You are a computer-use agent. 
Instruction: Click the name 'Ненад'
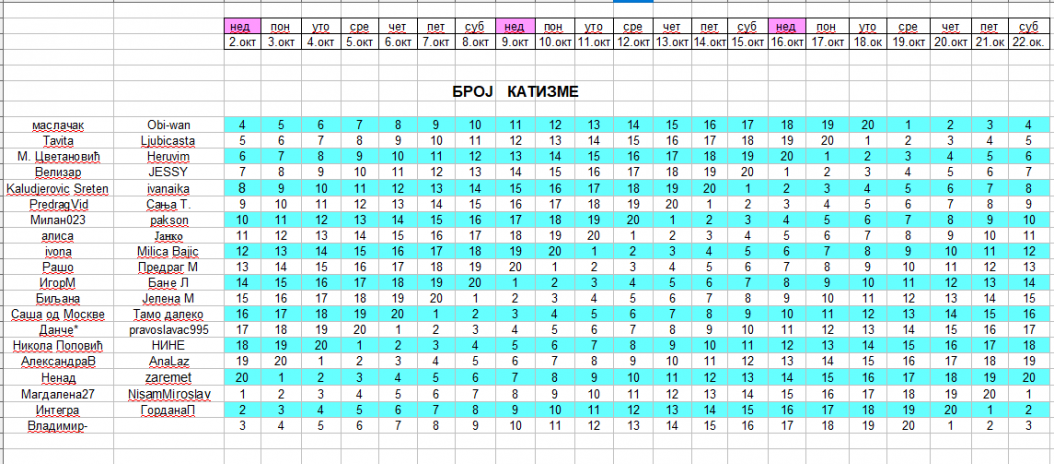[56, 377]
